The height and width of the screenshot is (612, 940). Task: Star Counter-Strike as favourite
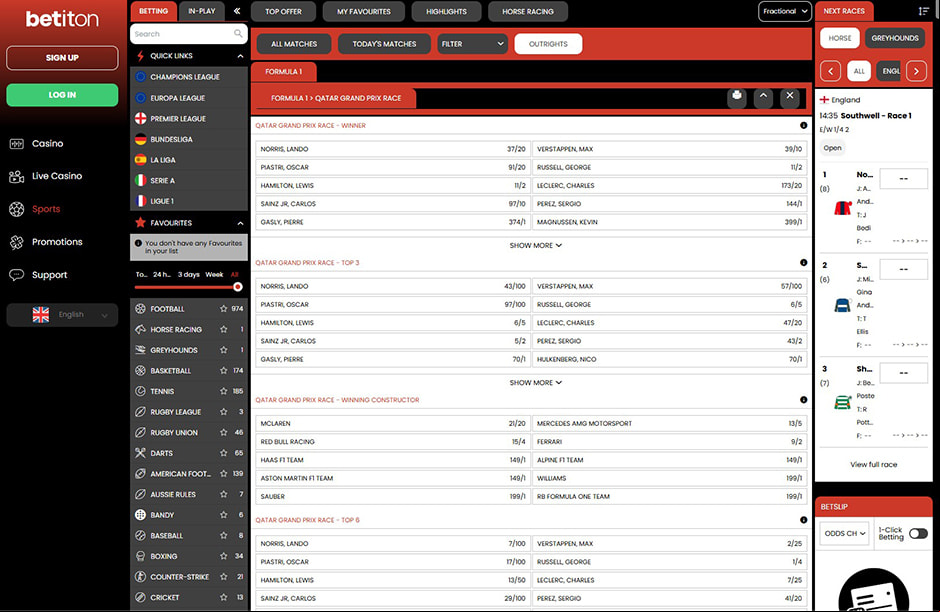224,577
